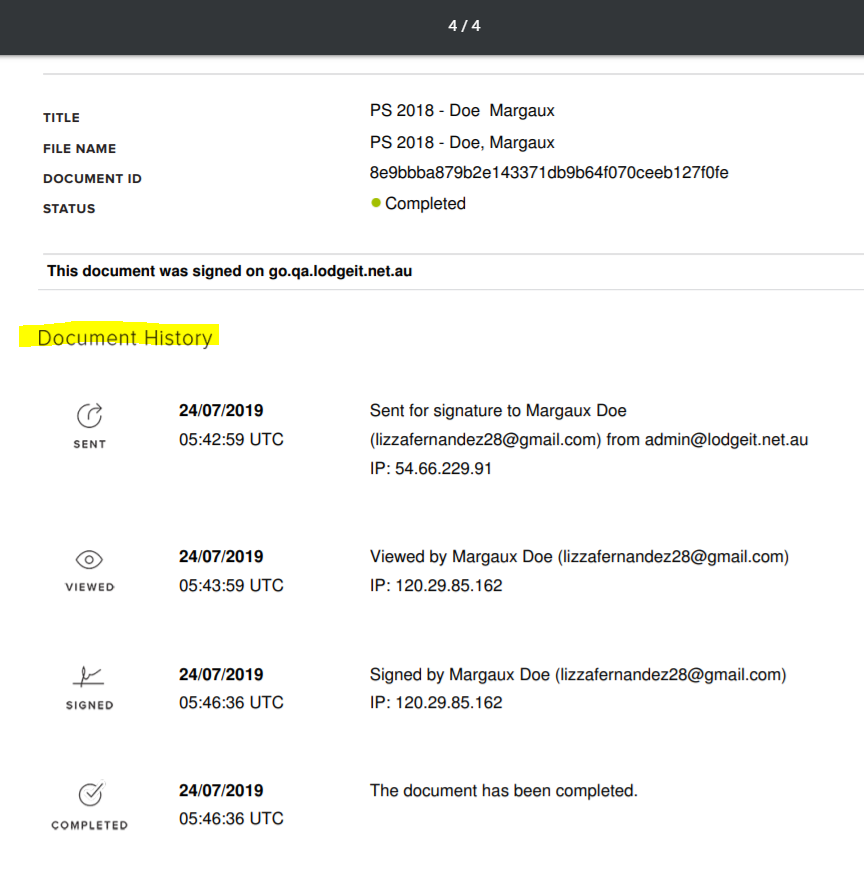
Task: Click the green Completed status dot
Action: pyautogui.click(x=376, y=203)
